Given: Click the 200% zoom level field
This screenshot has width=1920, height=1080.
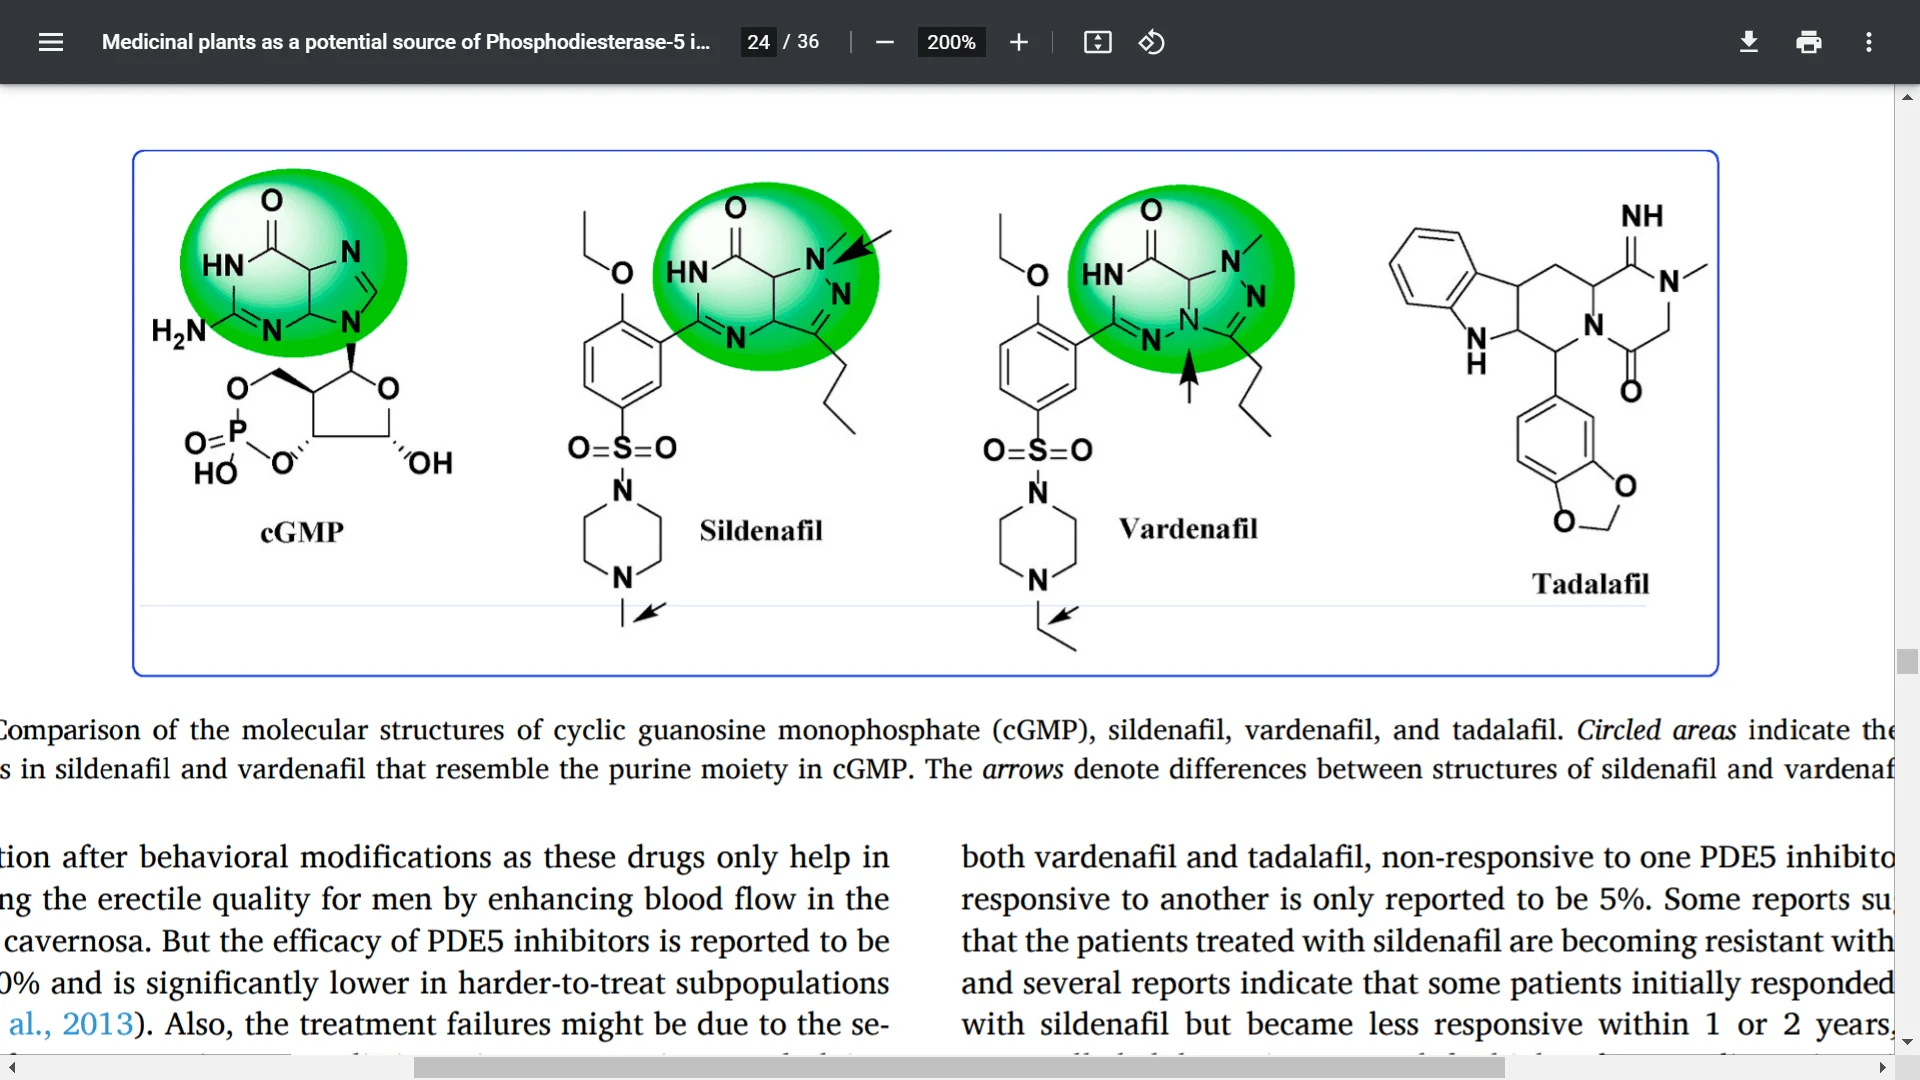Looking at the screenshot, I should [951, 42].
